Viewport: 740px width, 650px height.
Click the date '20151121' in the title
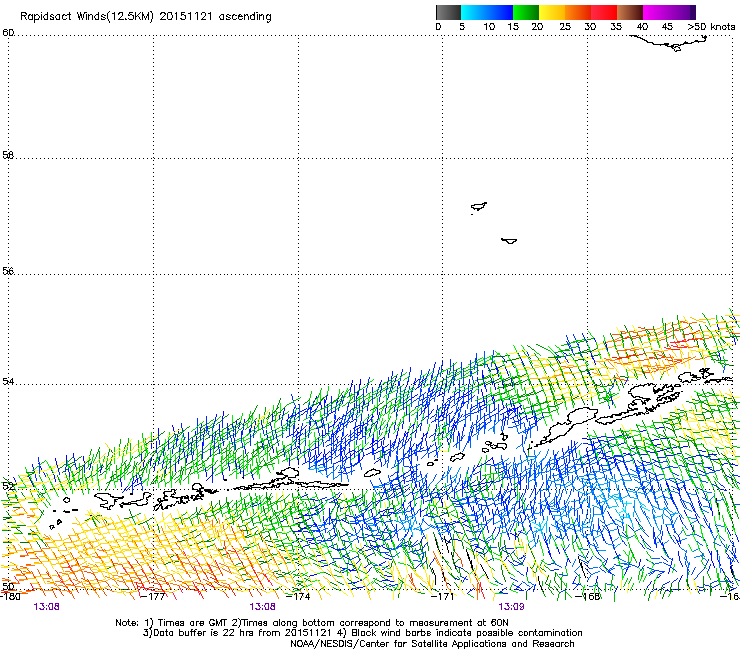186,16
